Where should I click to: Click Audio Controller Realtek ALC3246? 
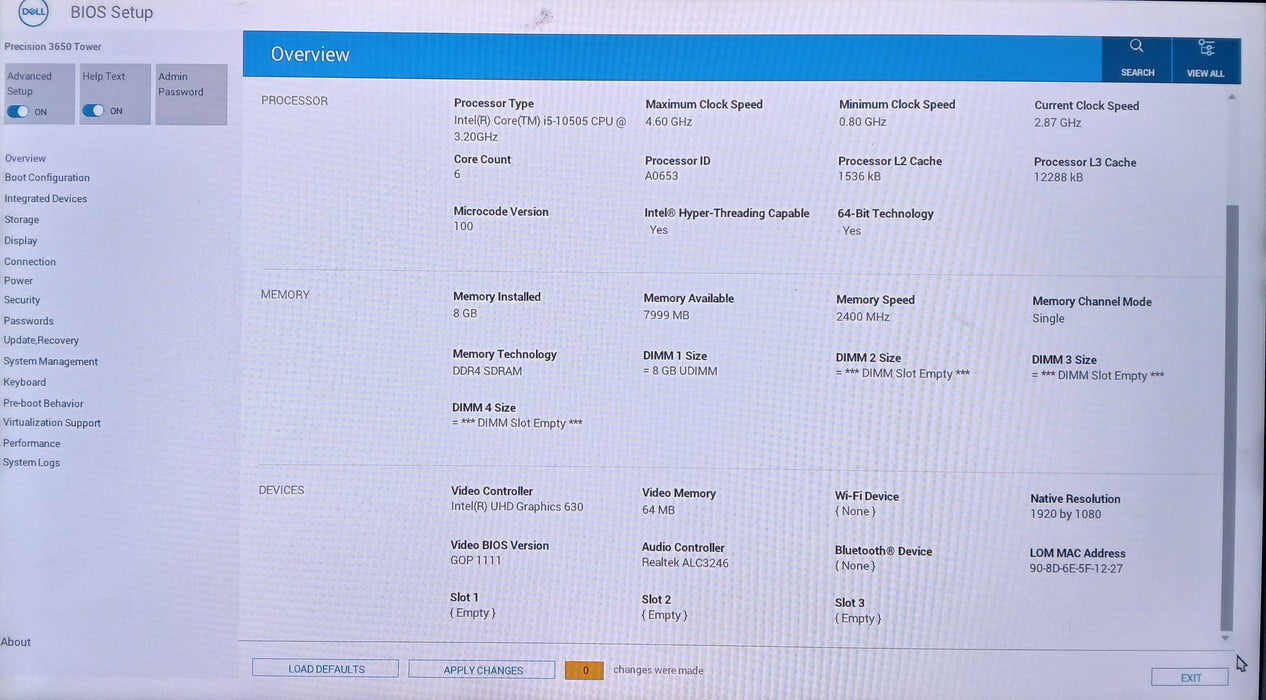click(685, 563)
